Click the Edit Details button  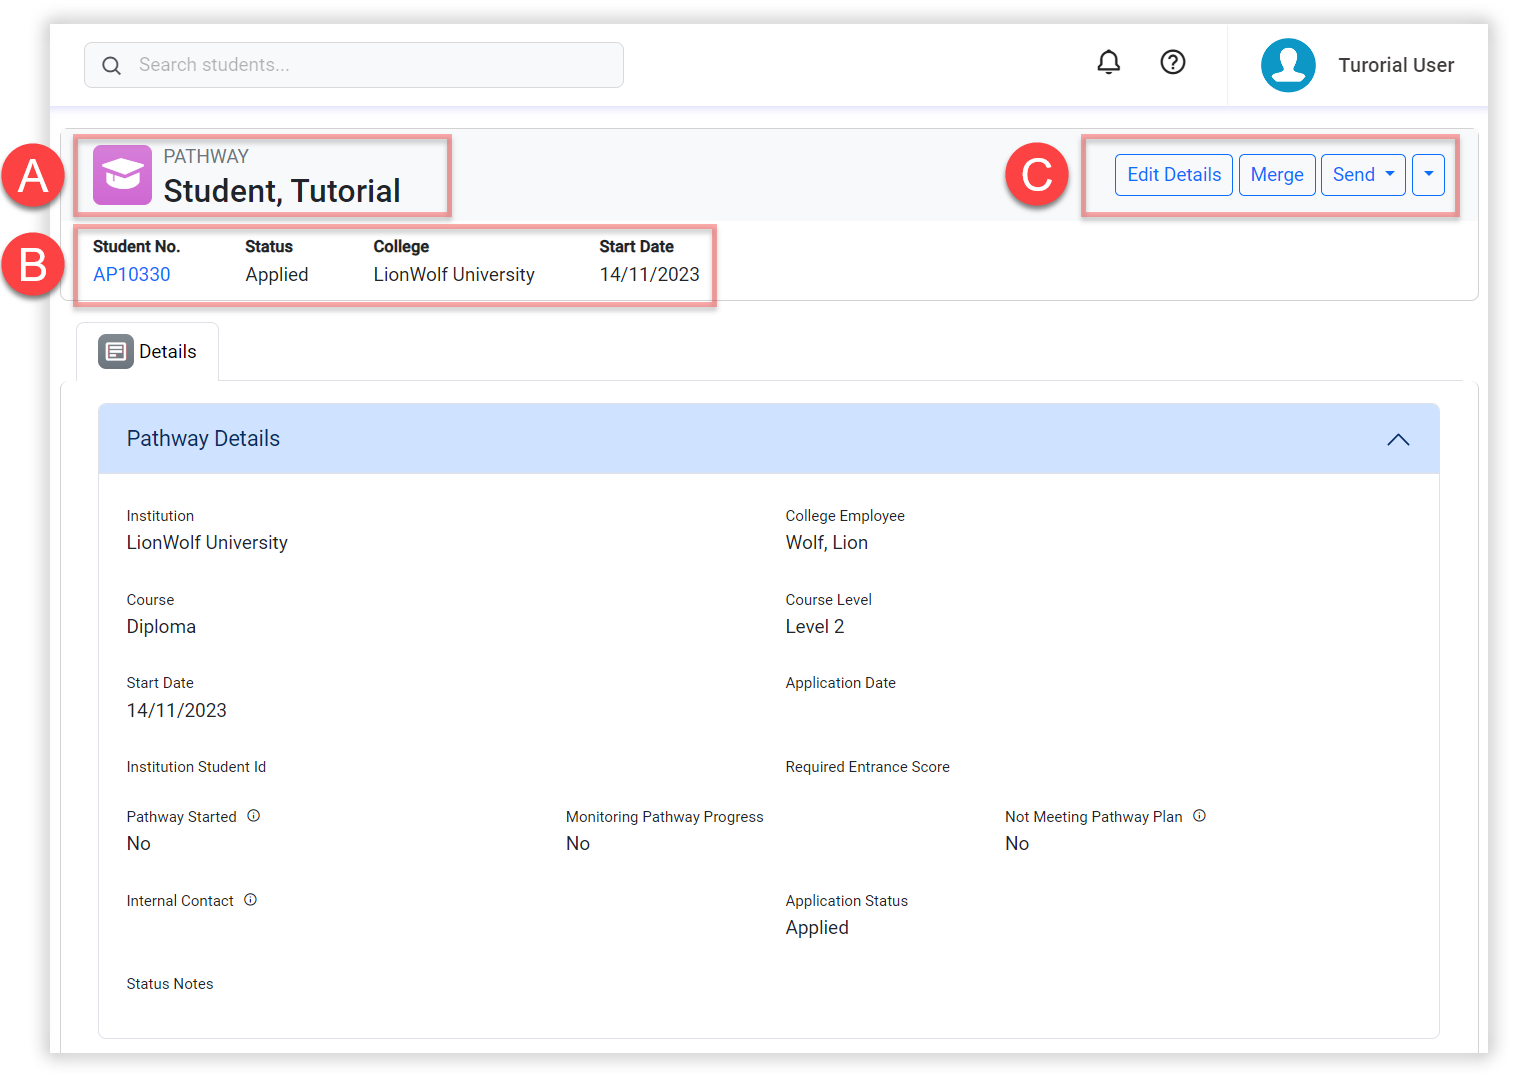click(x=1173, y=175)
